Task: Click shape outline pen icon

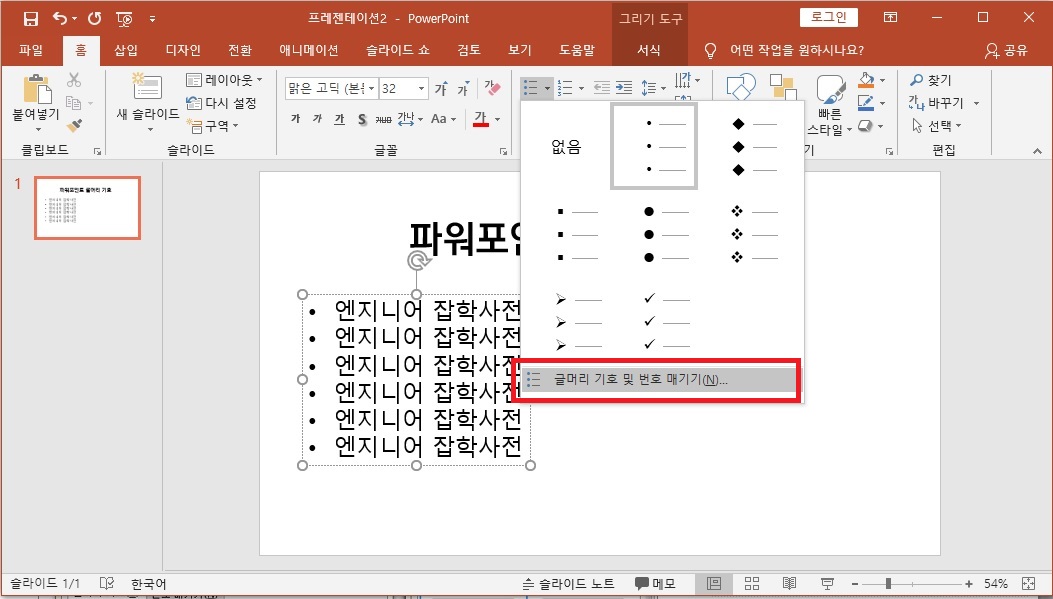Action: (867, 103)
